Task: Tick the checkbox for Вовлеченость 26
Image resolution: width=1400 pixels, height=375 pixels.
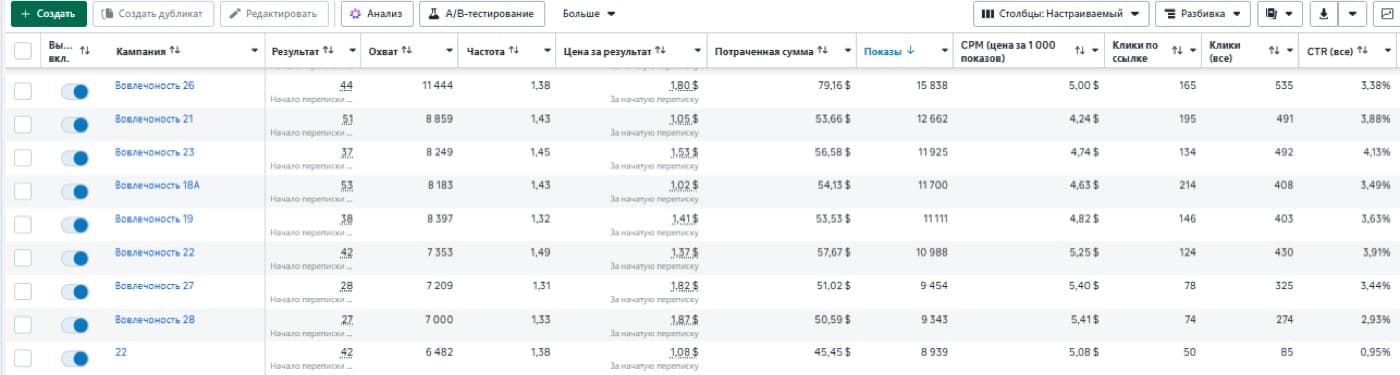Action: (22, 92)
